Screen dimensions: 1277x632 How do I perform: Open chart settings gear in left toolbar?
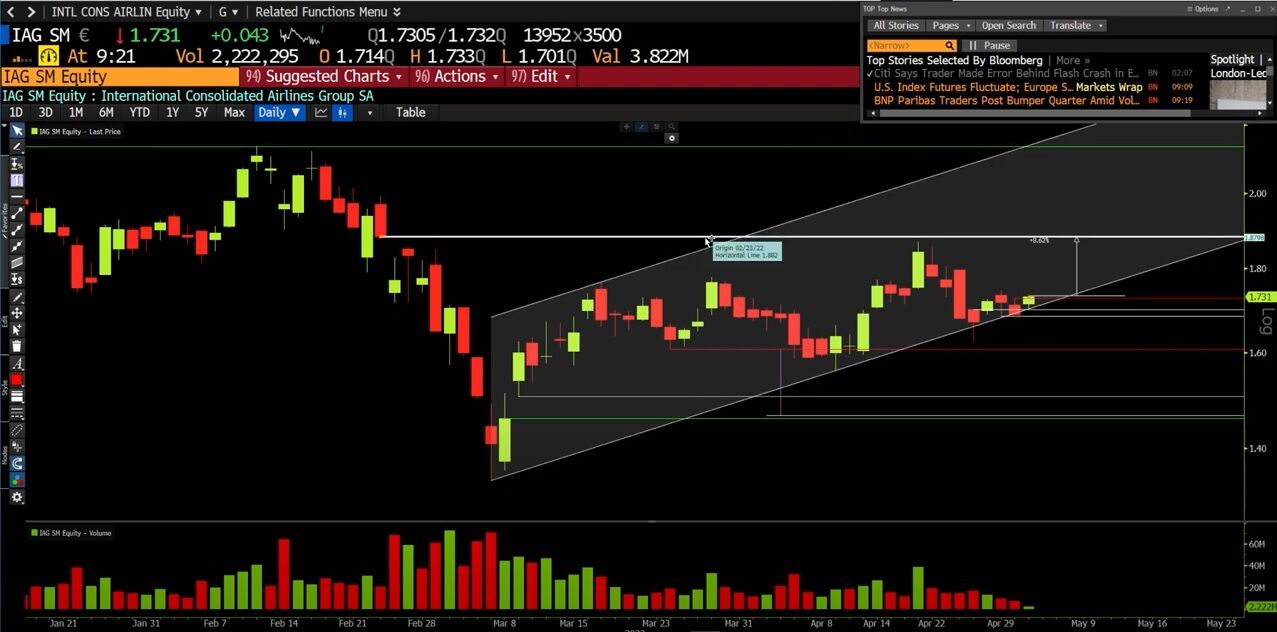click(17, 497)
